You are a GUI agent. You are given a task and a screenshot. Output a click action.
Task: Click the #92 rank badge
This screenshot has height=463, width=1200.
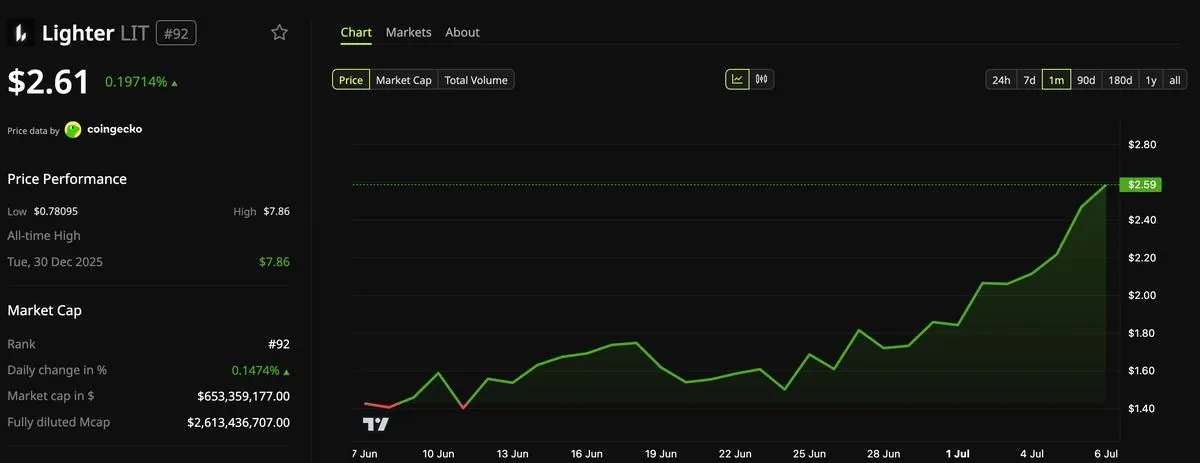176,33
